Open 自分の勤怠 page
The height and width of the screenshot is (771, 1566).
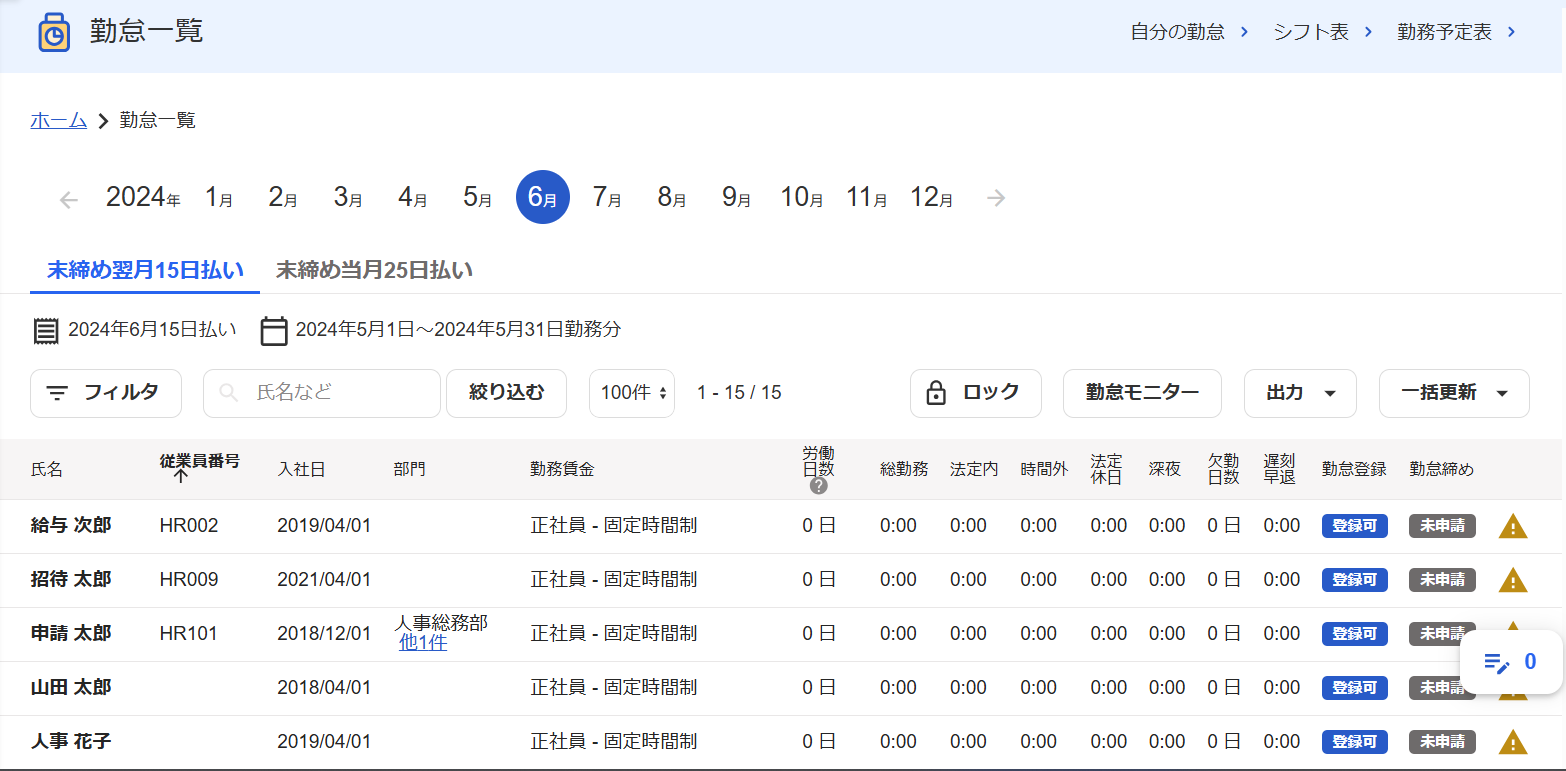[x=1189, y=32]
